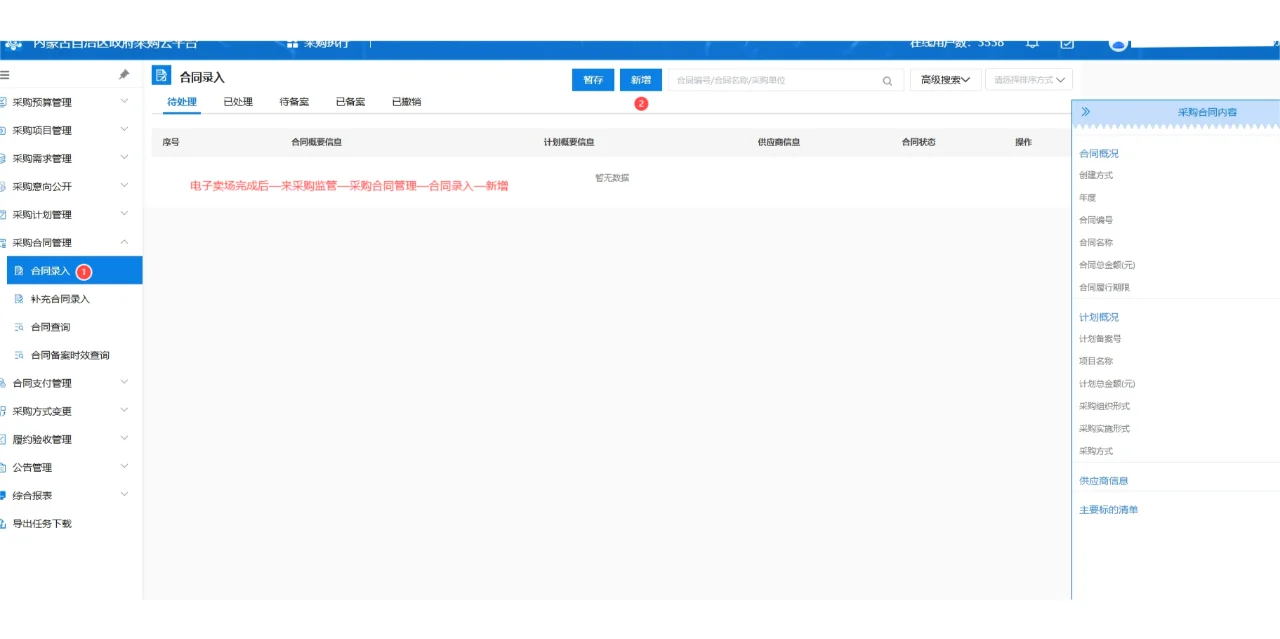Viewport: 1280px width, 639px height.
Task: Click 采购预算管理 menu label
Action: point(41,102)
